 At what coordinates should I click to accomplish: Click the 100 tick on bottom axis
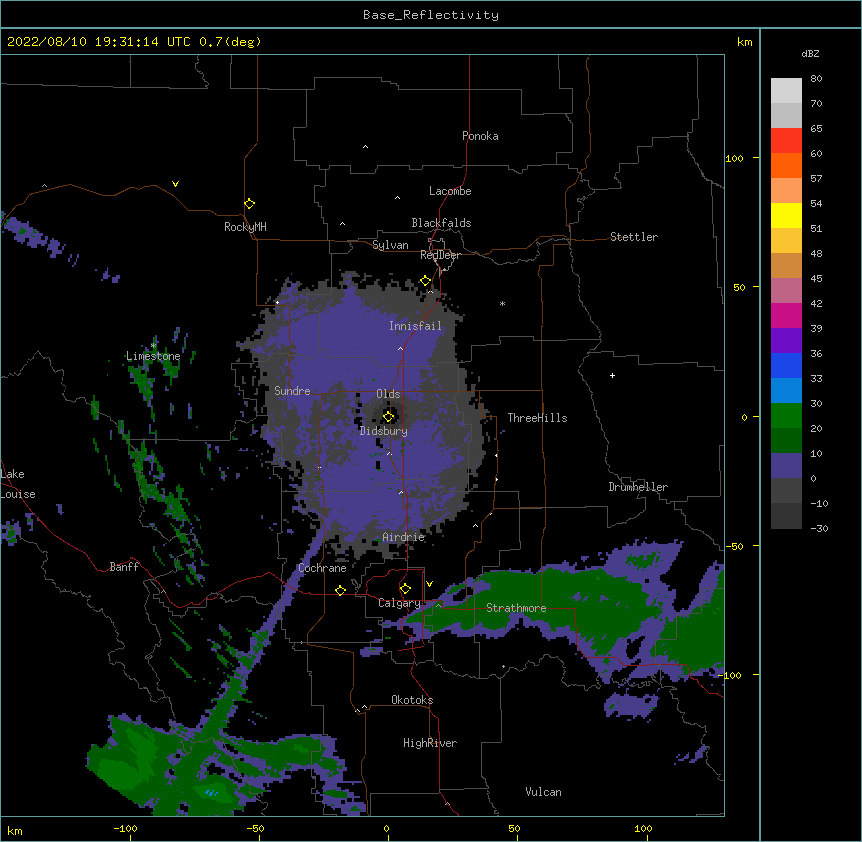643,828
